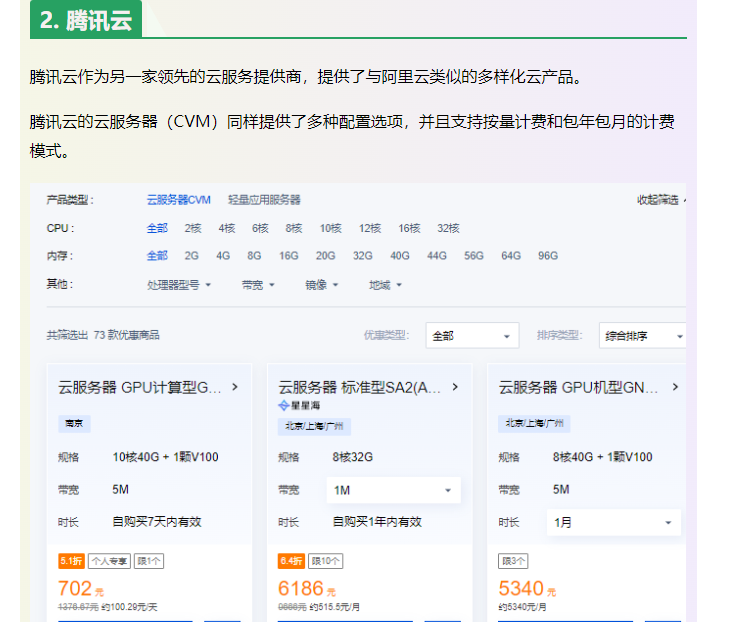Open the 1月 duration dropdown
738x622 pixels.
pos(614,522)
